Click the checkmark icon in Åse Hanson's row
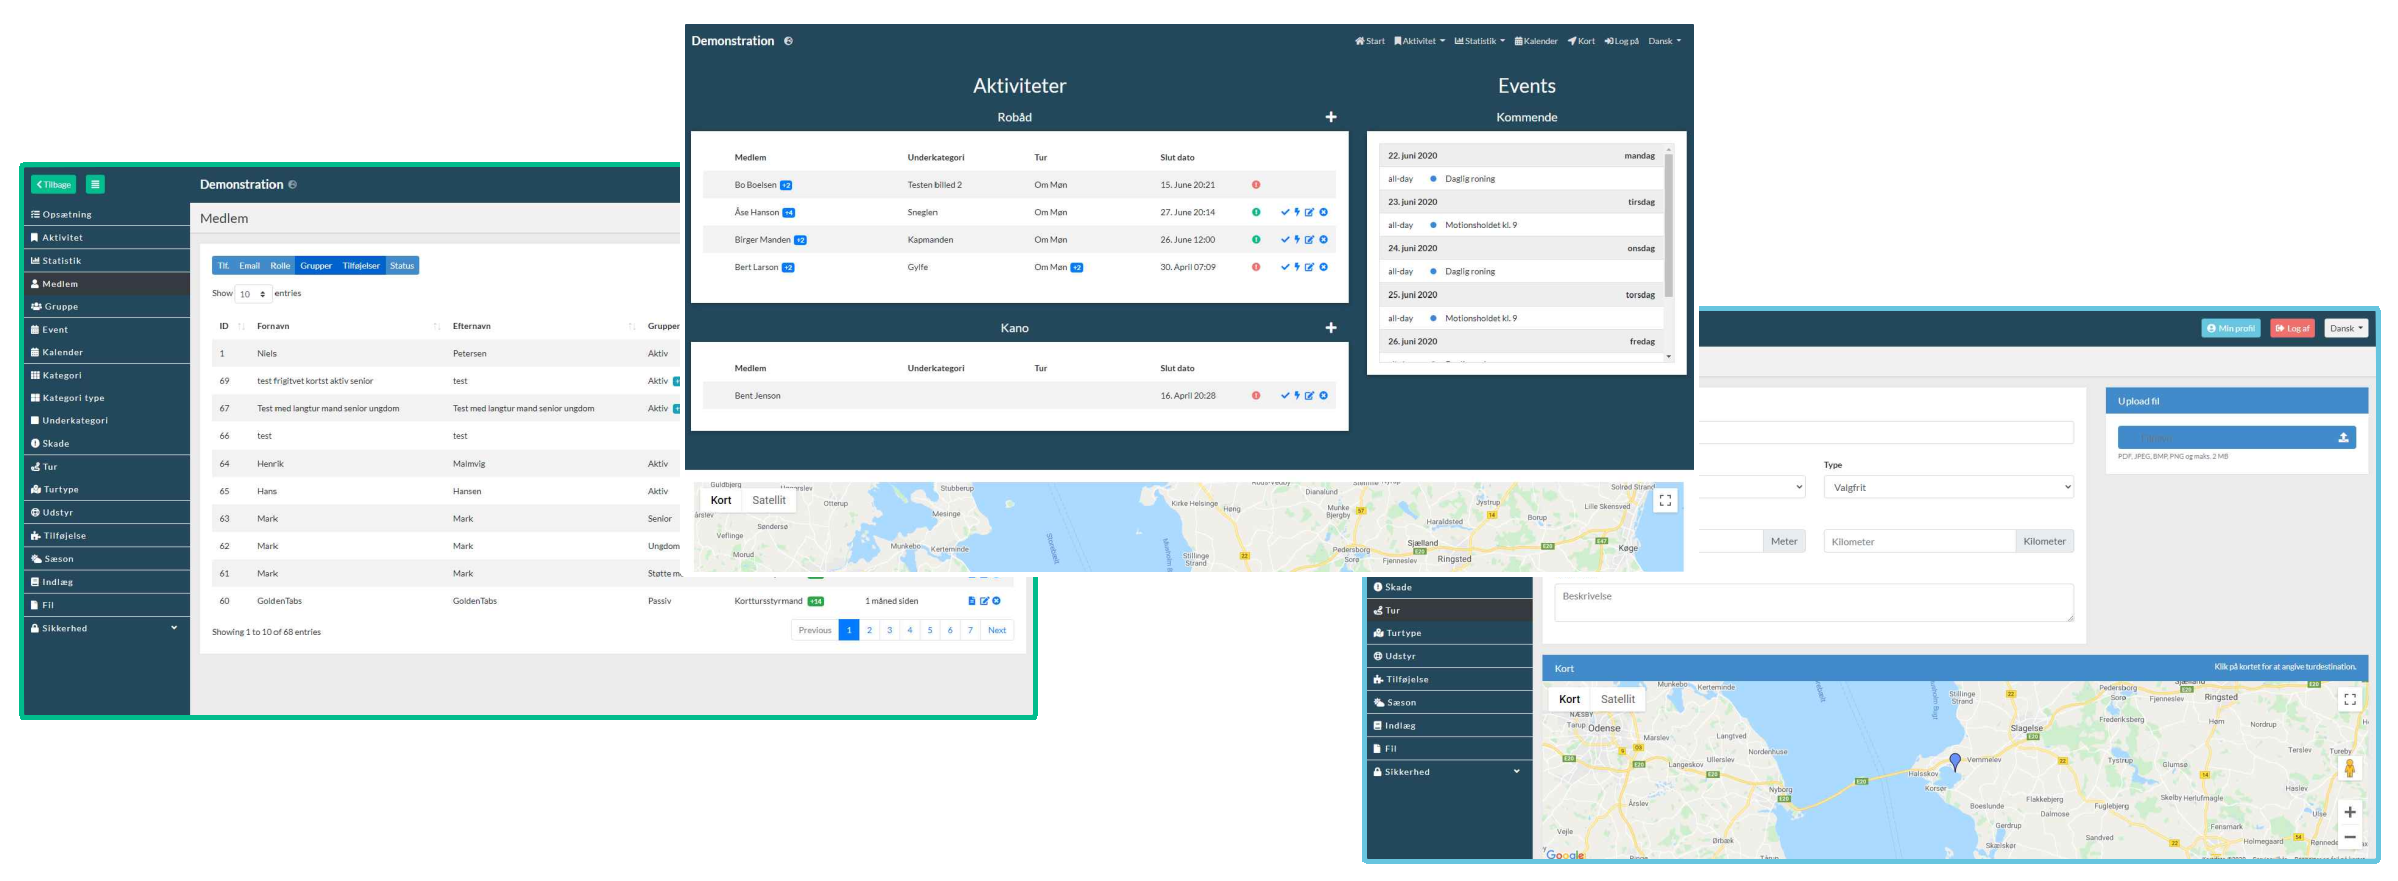 click(1285, 212)
